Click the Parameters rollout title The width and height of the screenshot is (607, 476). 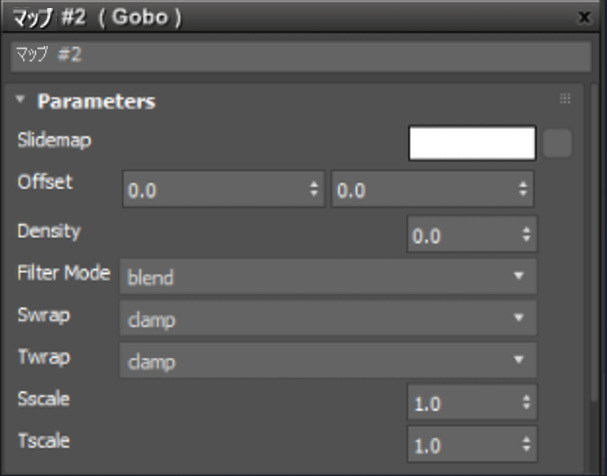pyautogui.click(x=96, y=101)
